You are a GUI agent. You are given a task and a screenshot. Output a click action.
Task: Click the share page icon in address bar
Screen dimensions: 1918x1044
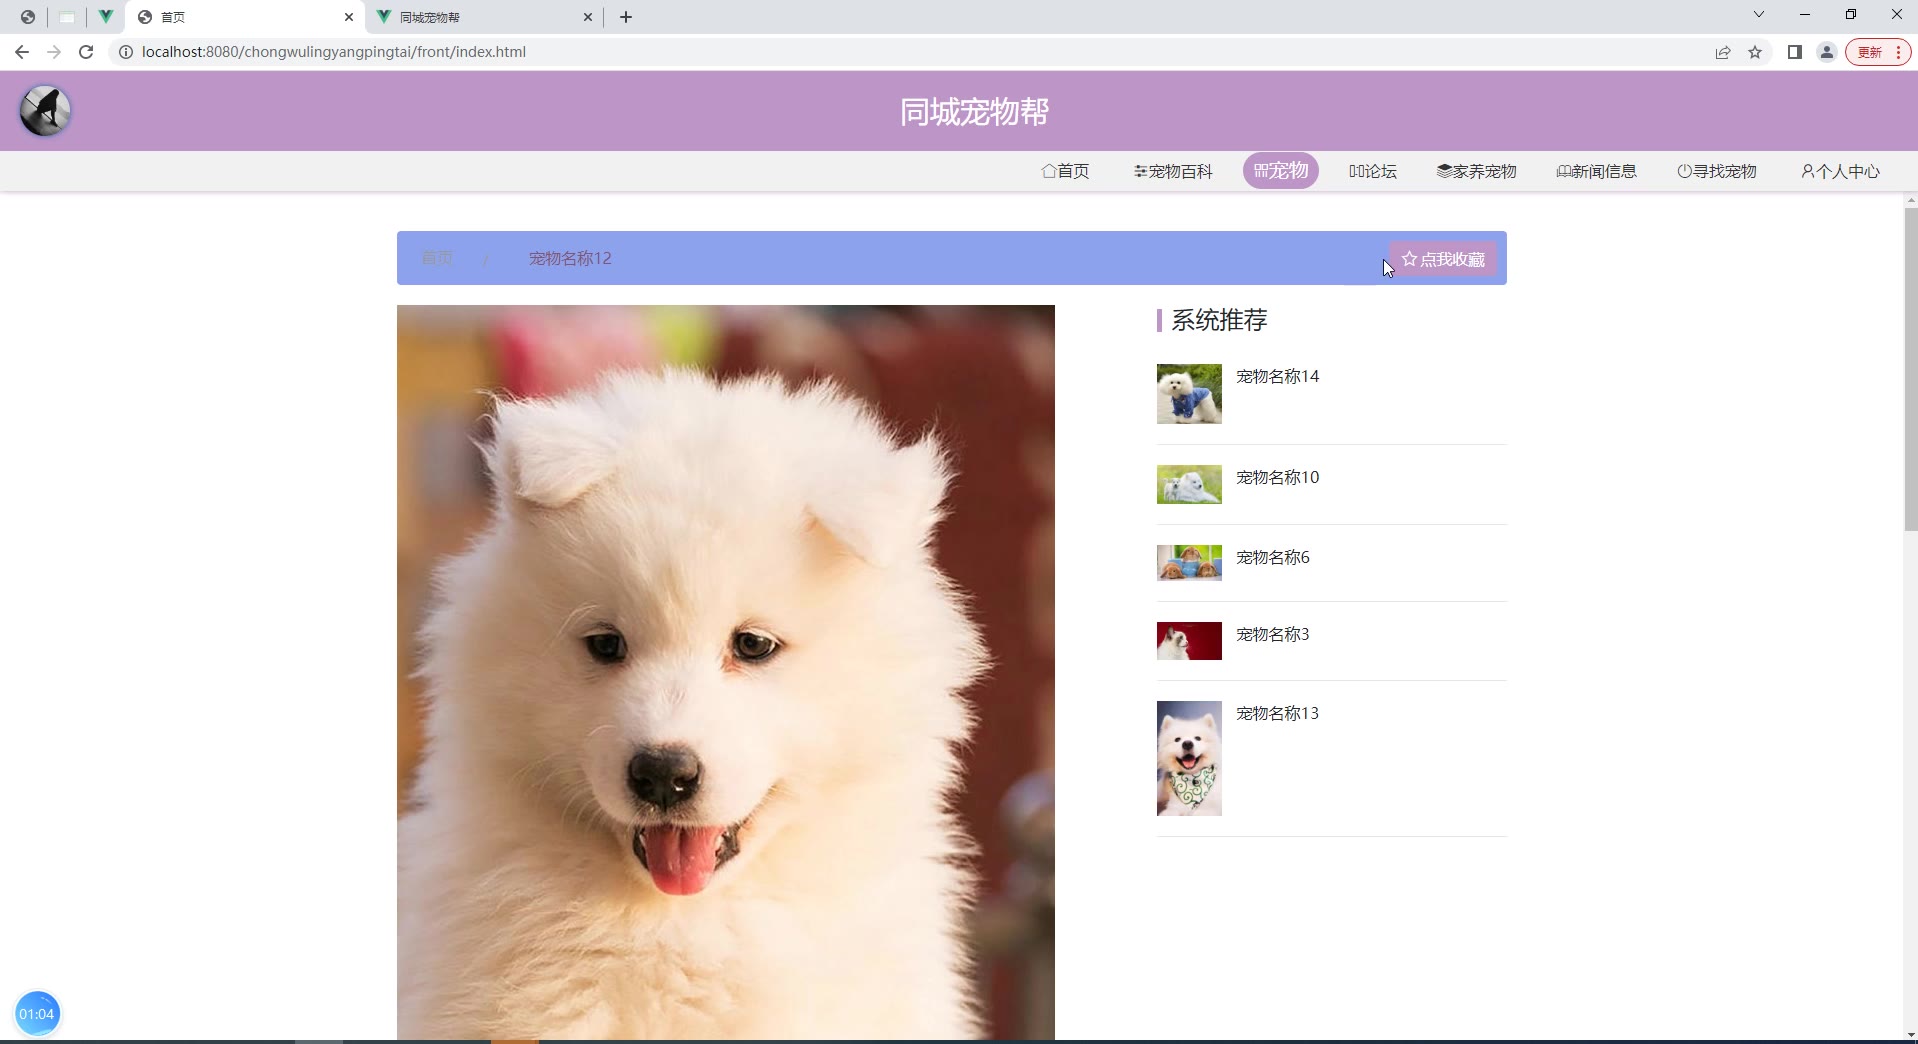1722,52
